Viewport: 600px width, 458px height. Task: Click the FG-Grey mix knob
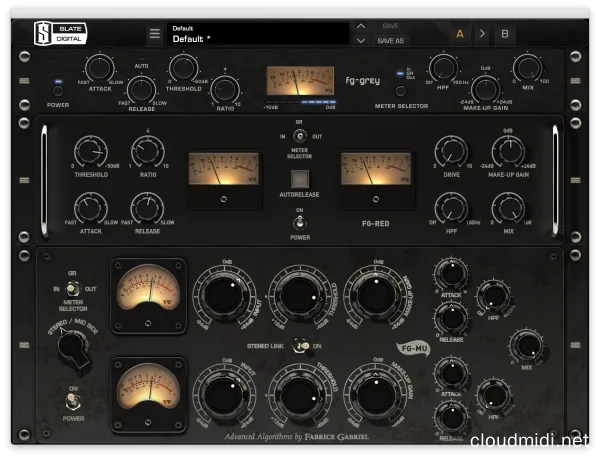[527, 68]
